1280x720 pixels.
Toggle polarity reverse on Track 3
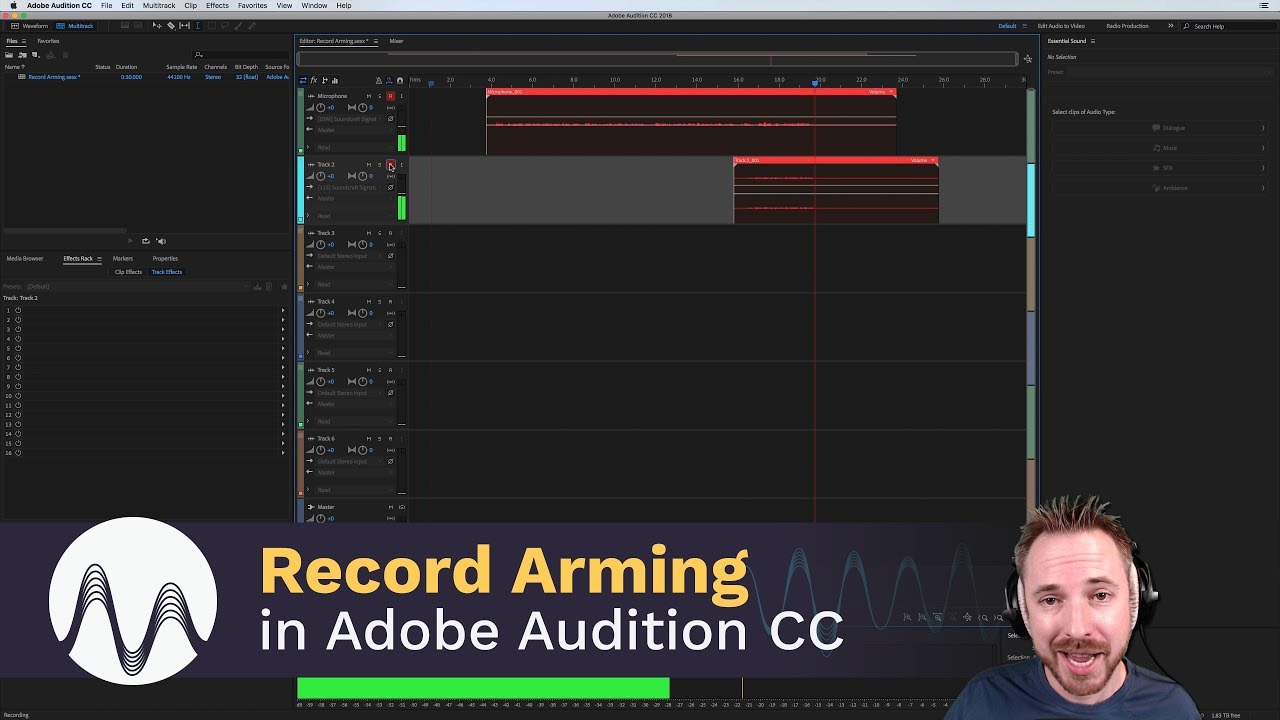(390, 256)
